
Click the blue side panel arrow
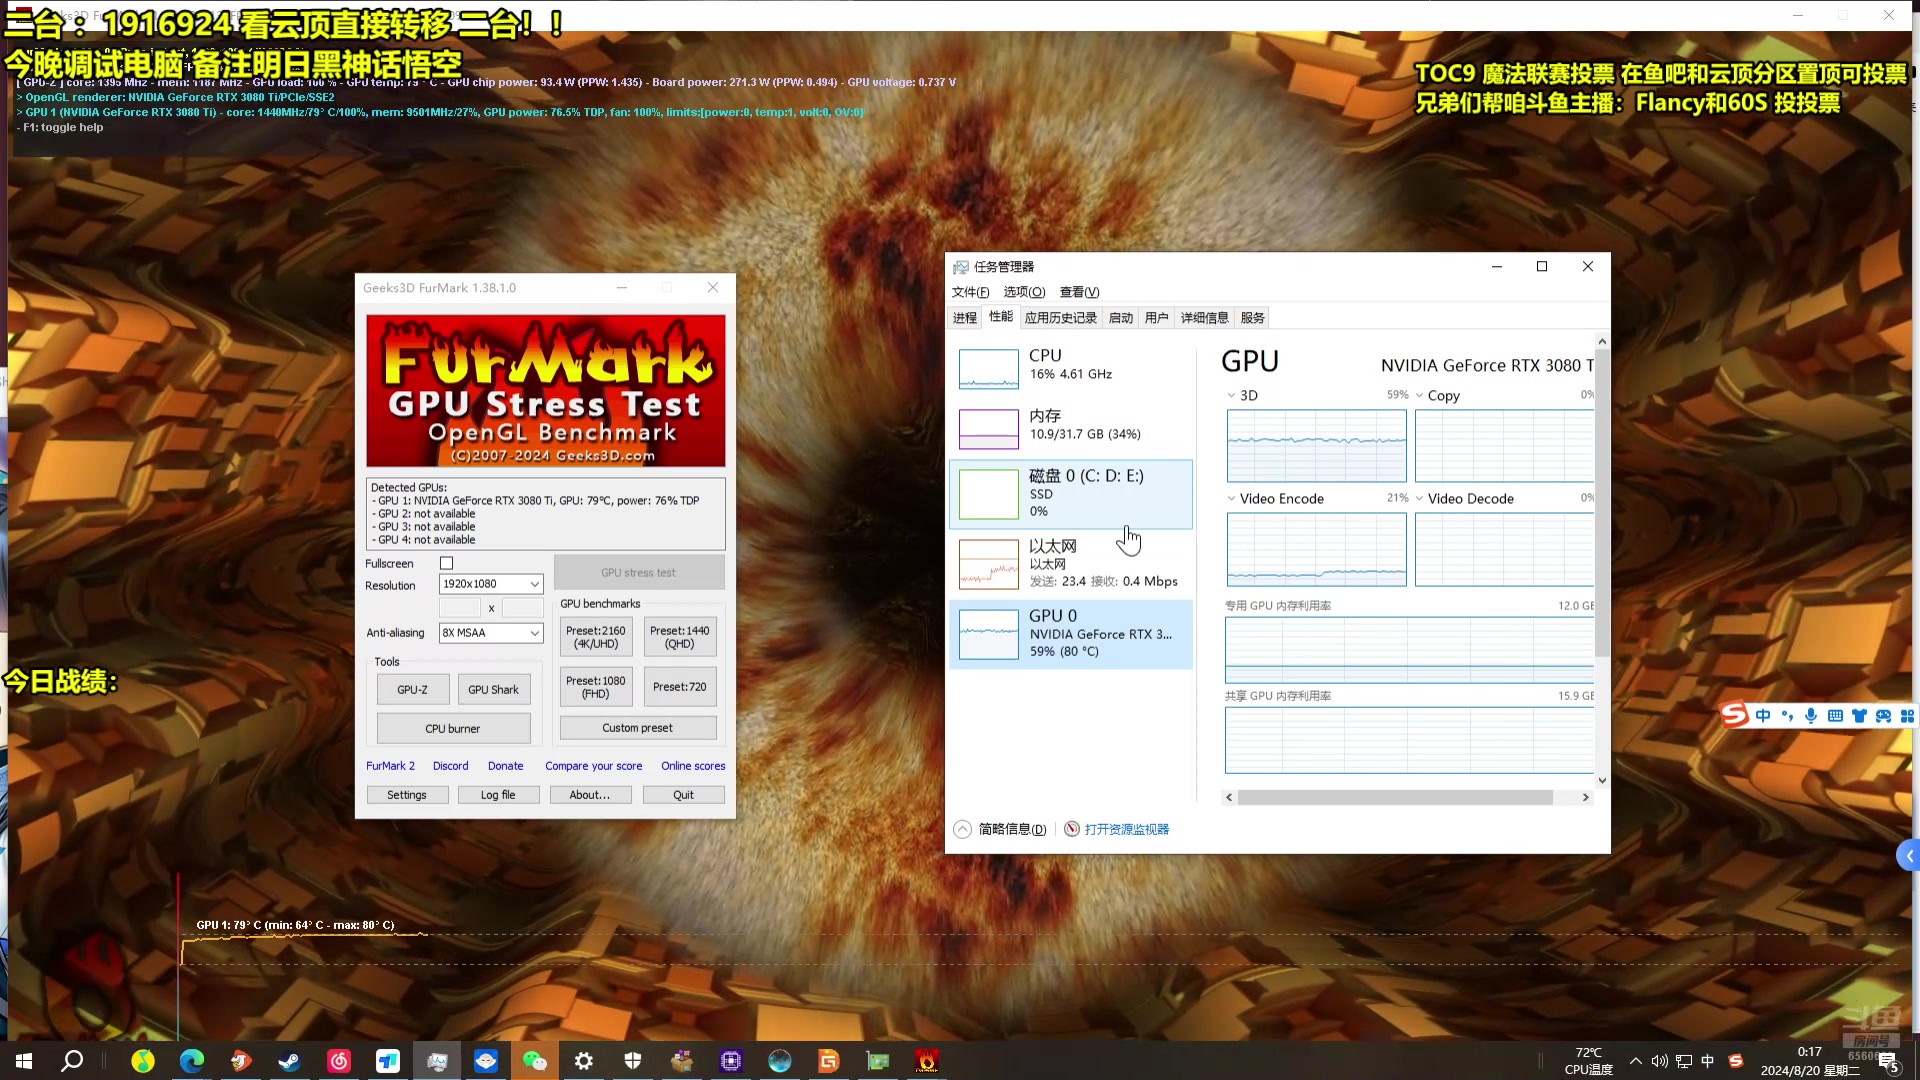(1909, 856)
